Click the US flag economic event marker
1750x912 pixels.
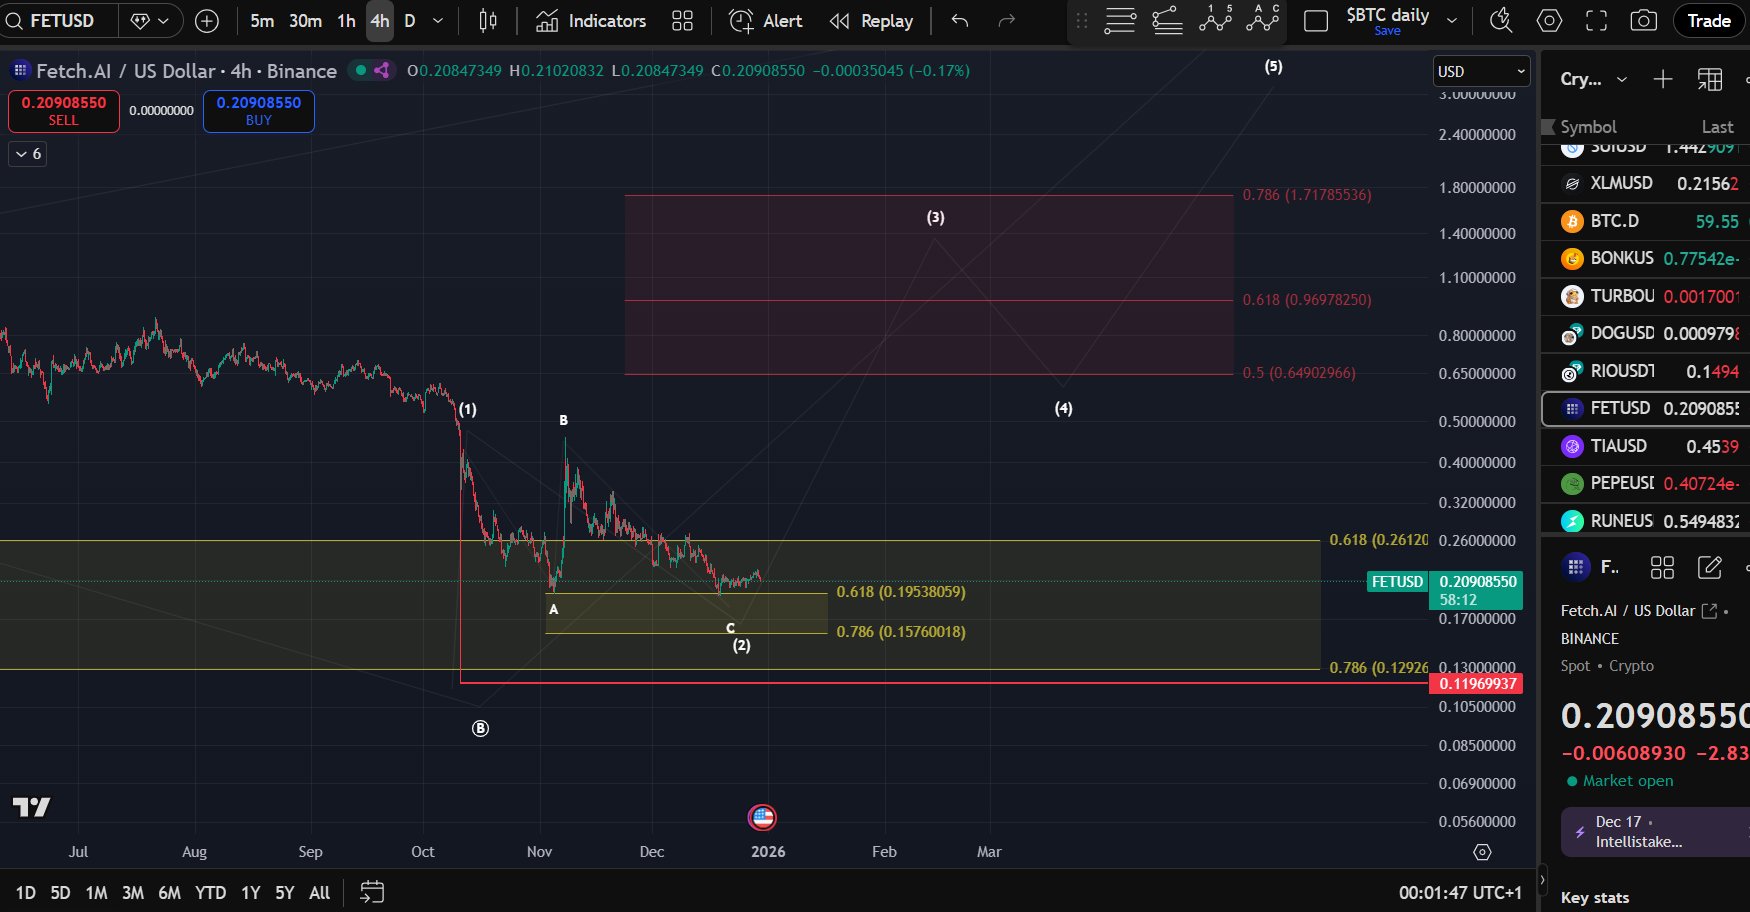762,817
